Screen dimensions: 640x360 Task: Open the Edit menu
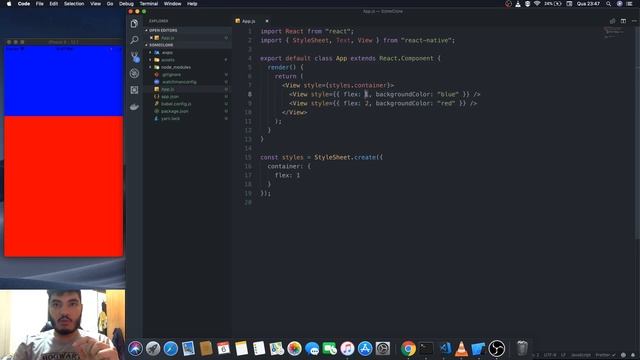click(x=53, y=4)
